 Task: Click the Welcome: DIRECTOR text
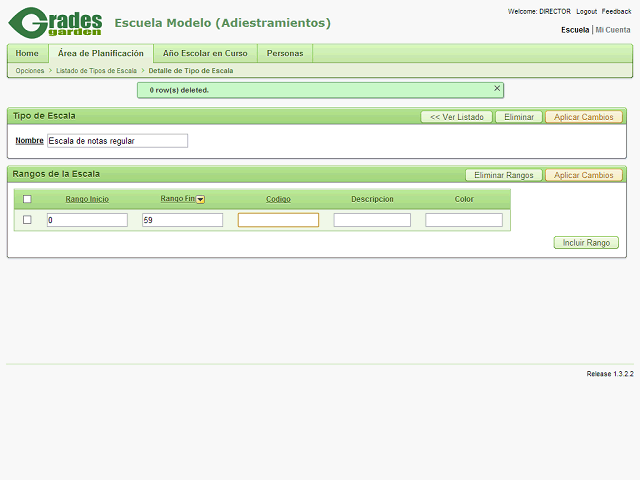[539, 11]
